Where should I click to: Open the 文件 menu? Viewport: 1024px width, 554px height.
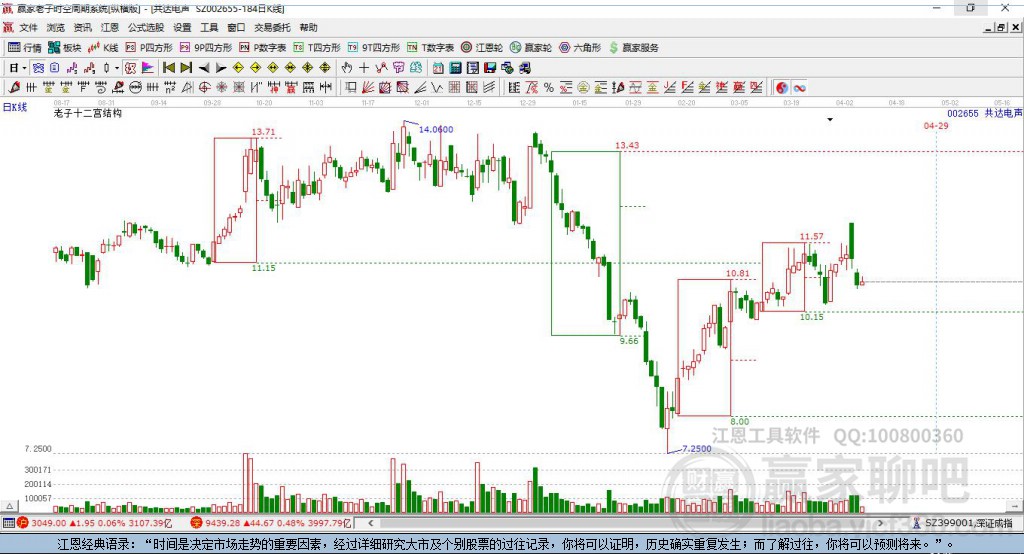(28, 27)
